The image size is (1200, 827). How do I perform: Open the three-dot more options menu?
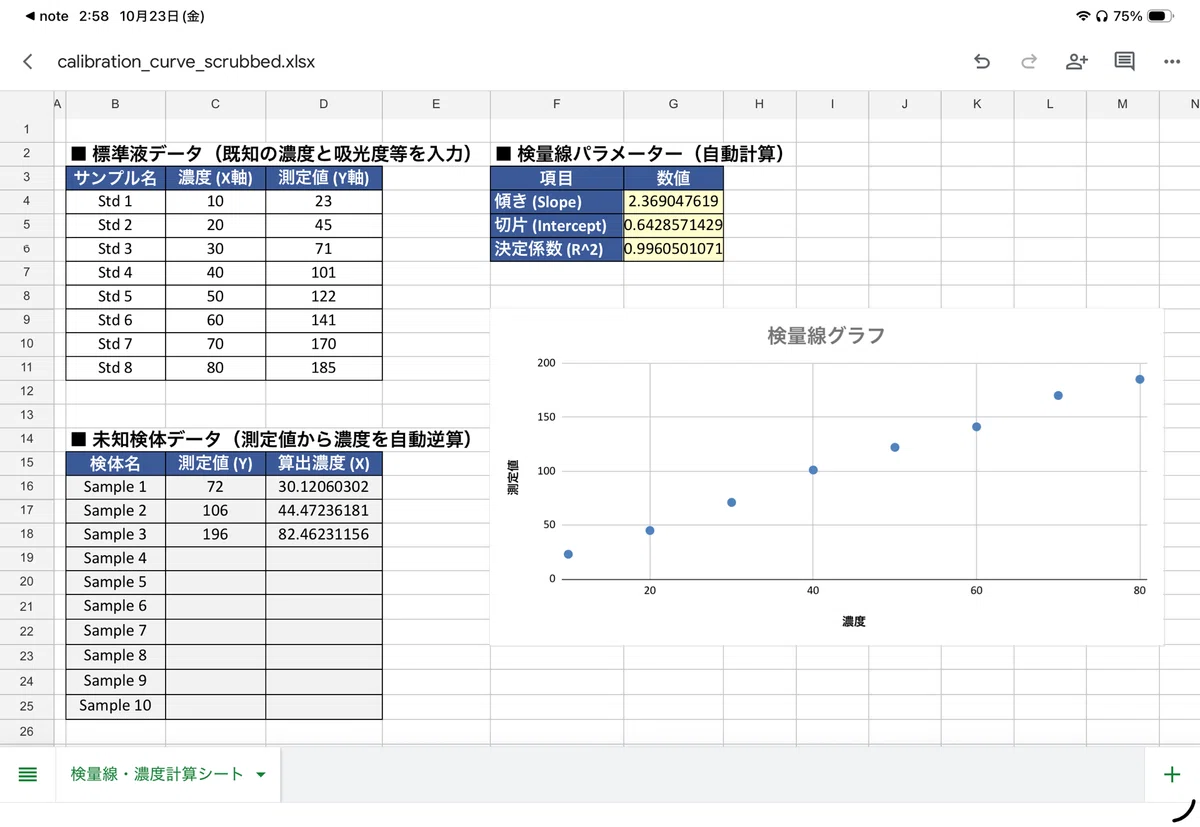pos(1172,62)
